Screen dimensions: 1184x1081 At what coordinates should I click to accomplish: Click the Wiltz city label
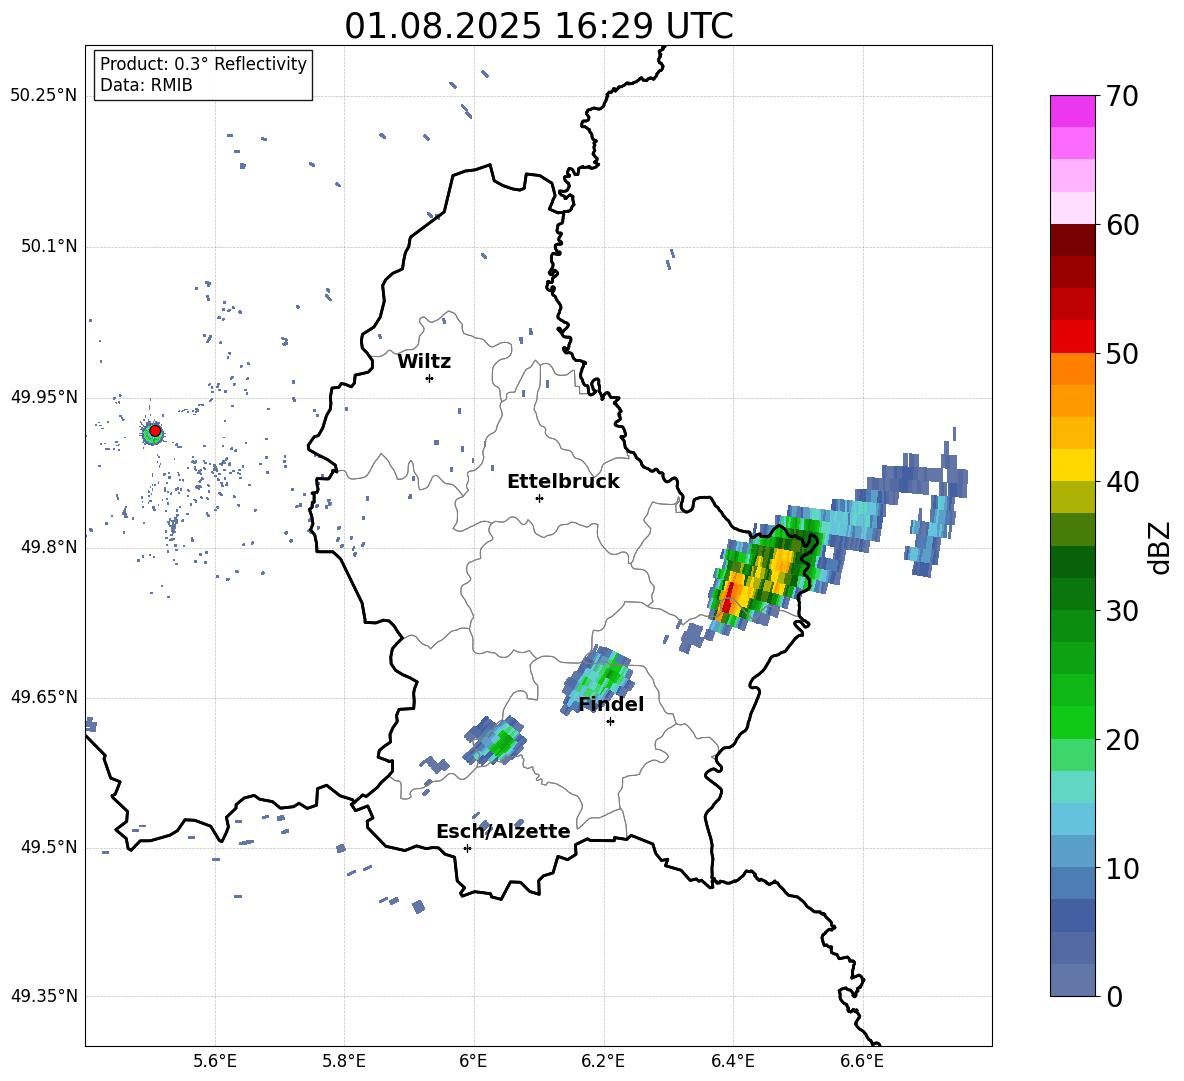click(x=424, y=362)
